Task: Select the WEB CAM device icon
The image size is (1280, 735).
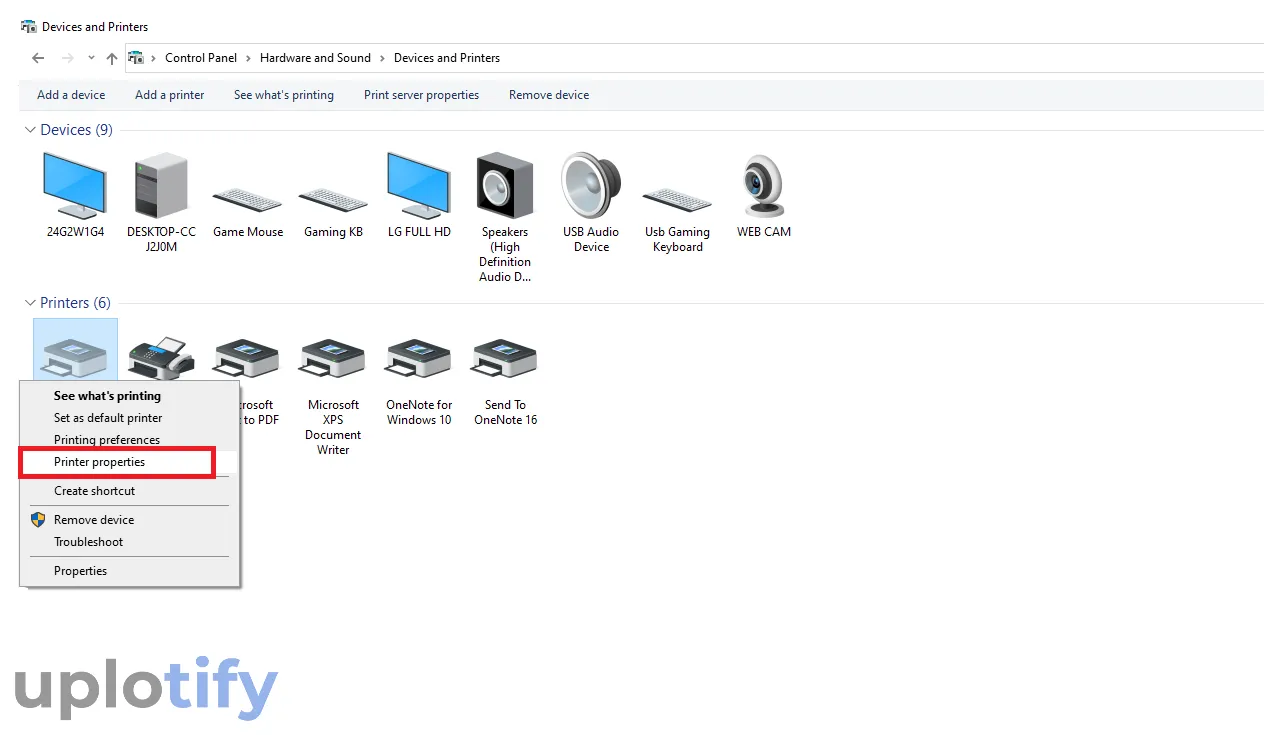Action: click(764, 185)
